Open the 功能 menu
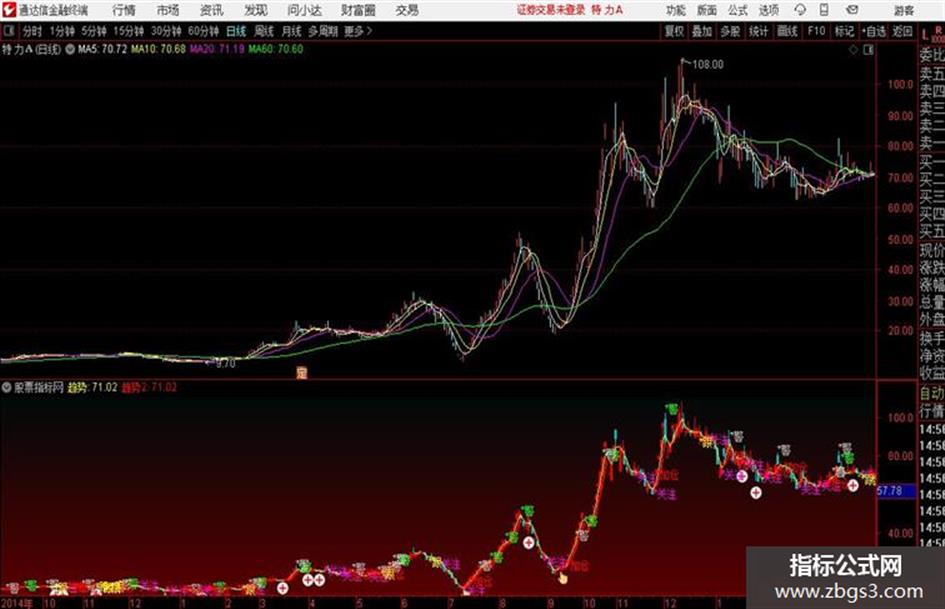Screen dimensions: 945x609 tap(676, 10)
